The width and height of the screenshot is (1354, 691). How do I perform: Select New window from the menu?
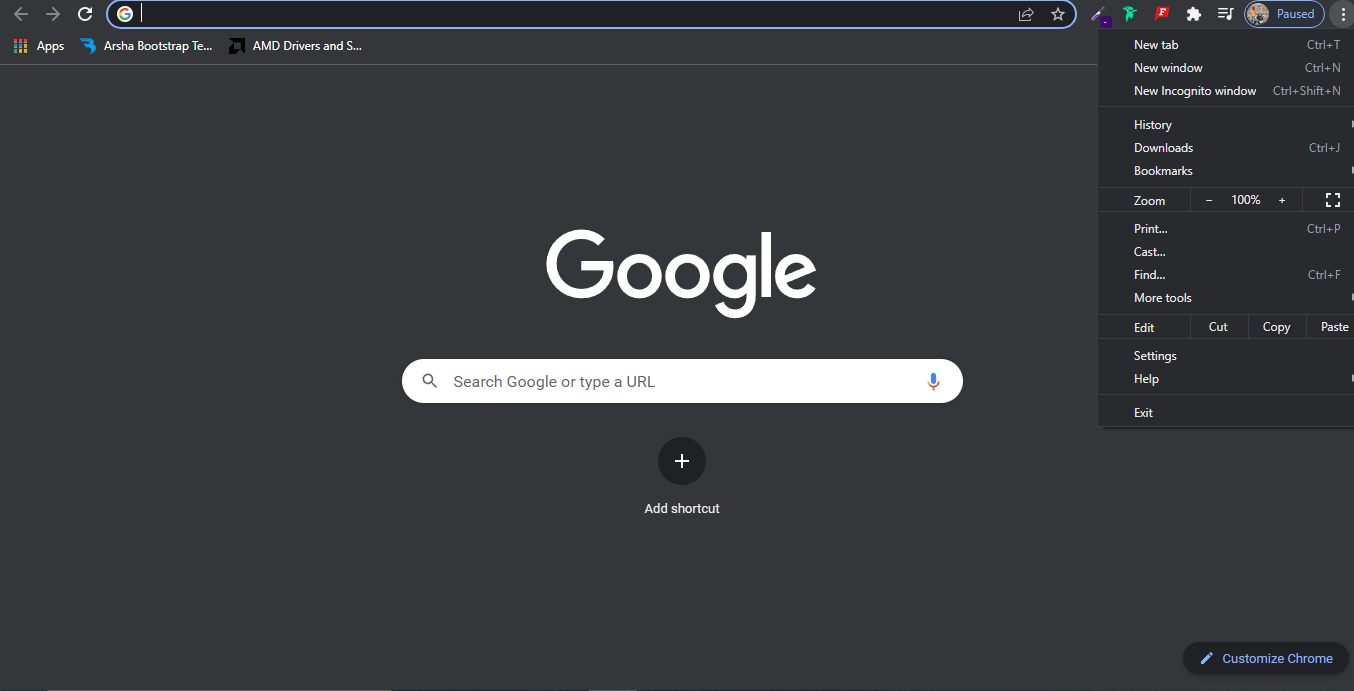[x=1226, y=68]
